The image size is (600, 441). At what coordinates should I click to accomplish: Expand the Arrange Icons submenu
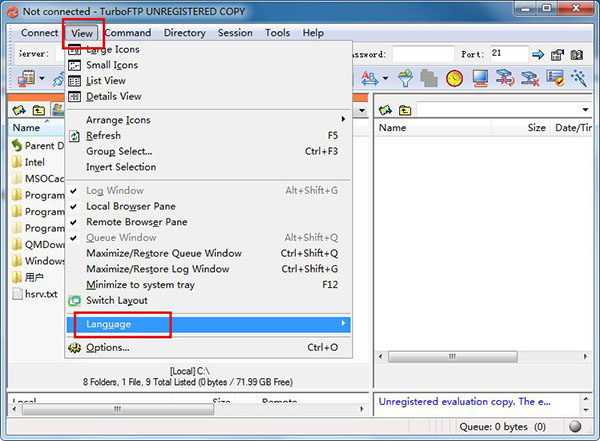209,120
